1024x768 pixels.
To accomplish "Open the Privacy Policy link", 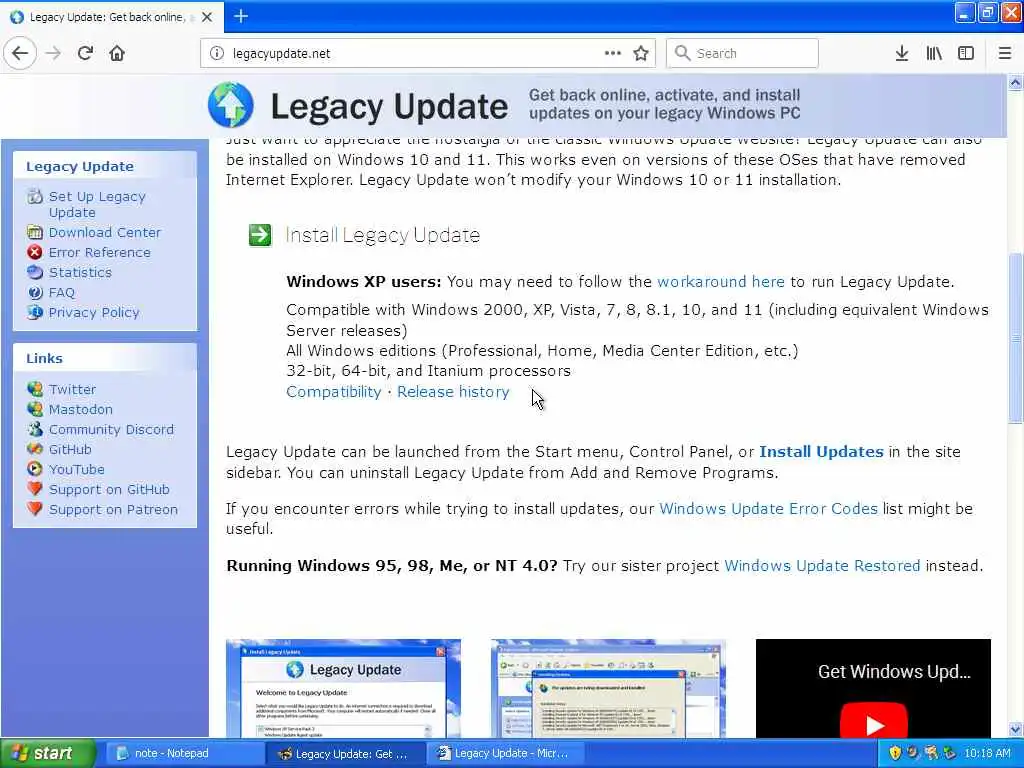I will click(x=93, y=312).
